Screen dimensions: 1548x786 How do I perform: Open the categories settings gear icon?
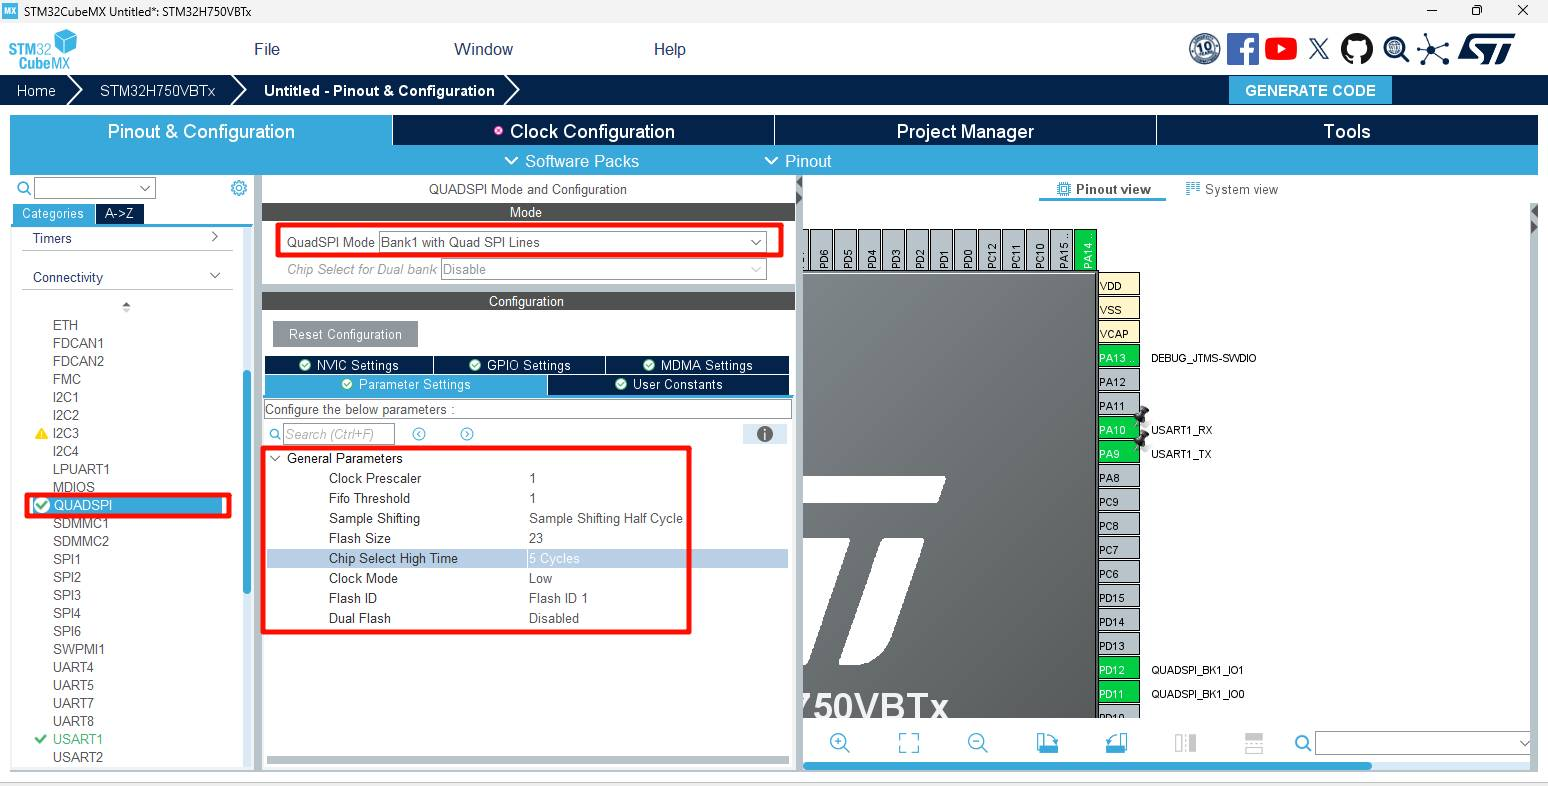click(x=239, y=188)
